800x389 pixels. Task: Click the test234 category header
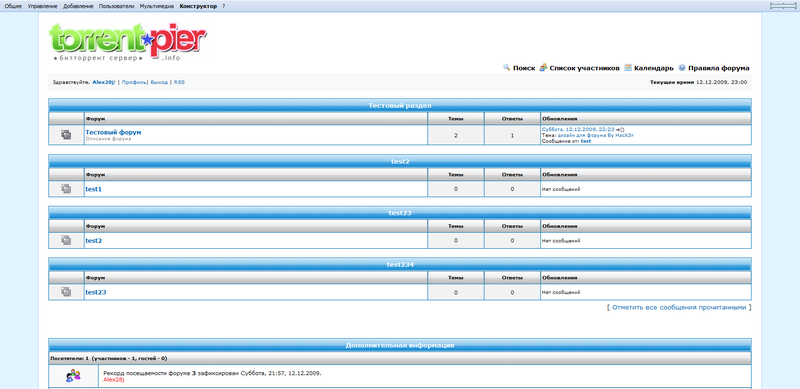pos(400,264)
